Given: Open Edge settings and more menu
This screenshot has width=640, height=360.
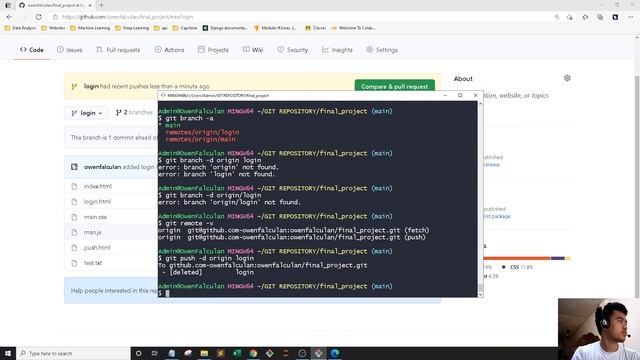Looking at the screenshot, I should 630,17.
